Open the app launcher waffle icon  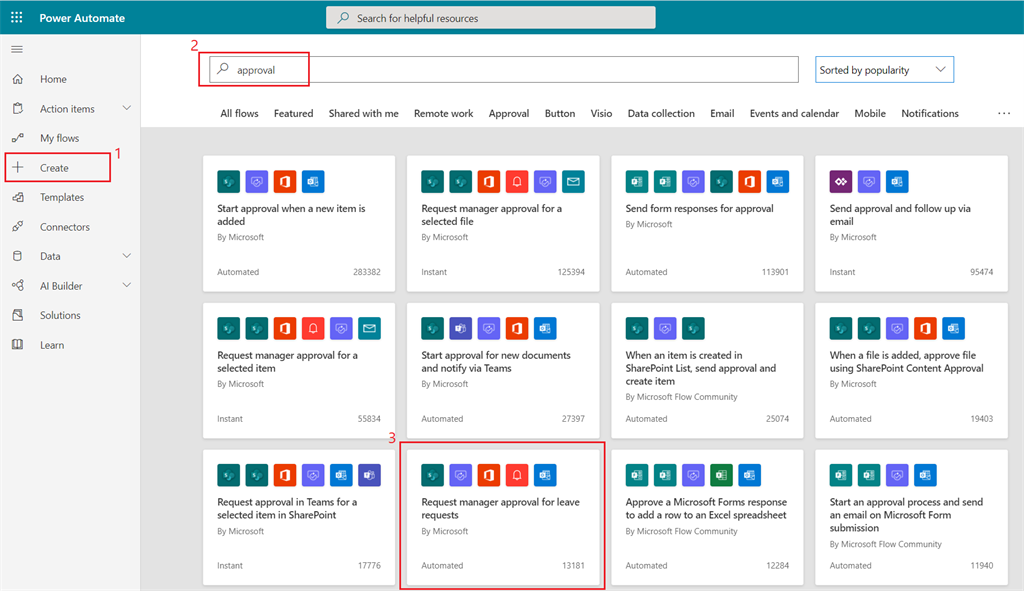17,18
